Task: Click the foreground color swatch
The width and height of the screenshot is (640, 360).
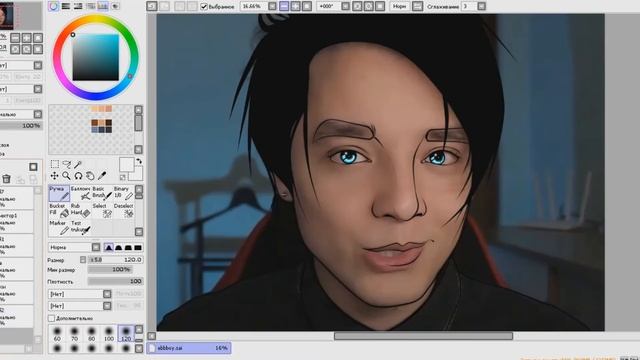Action: pos(127,164)
